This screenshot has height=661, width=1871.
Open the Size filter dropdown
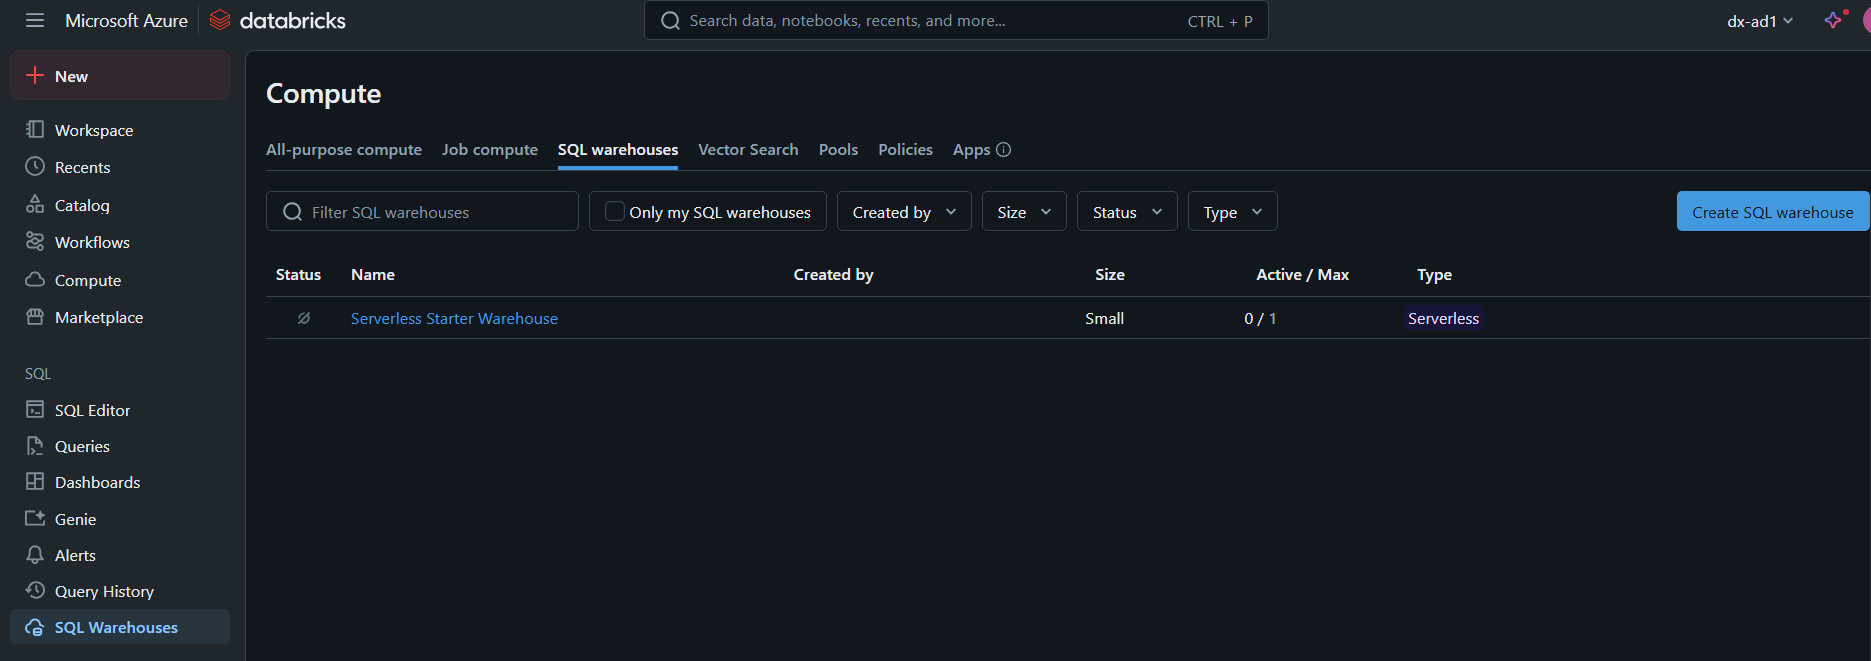pyautogui.click(x=1024, y=212)
